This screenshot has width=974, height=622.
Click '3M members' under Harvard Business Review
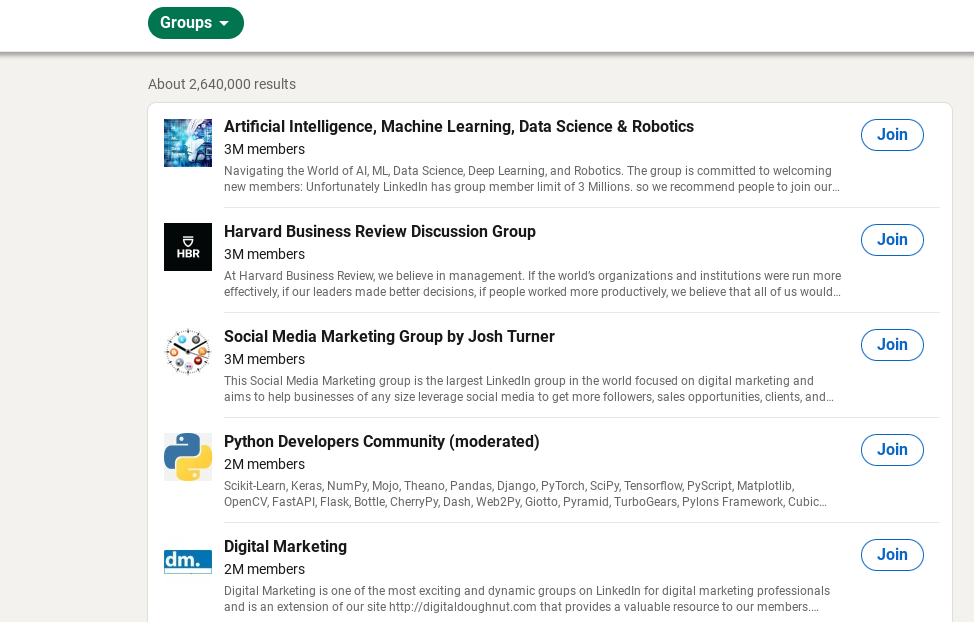(x=264, y=254)
